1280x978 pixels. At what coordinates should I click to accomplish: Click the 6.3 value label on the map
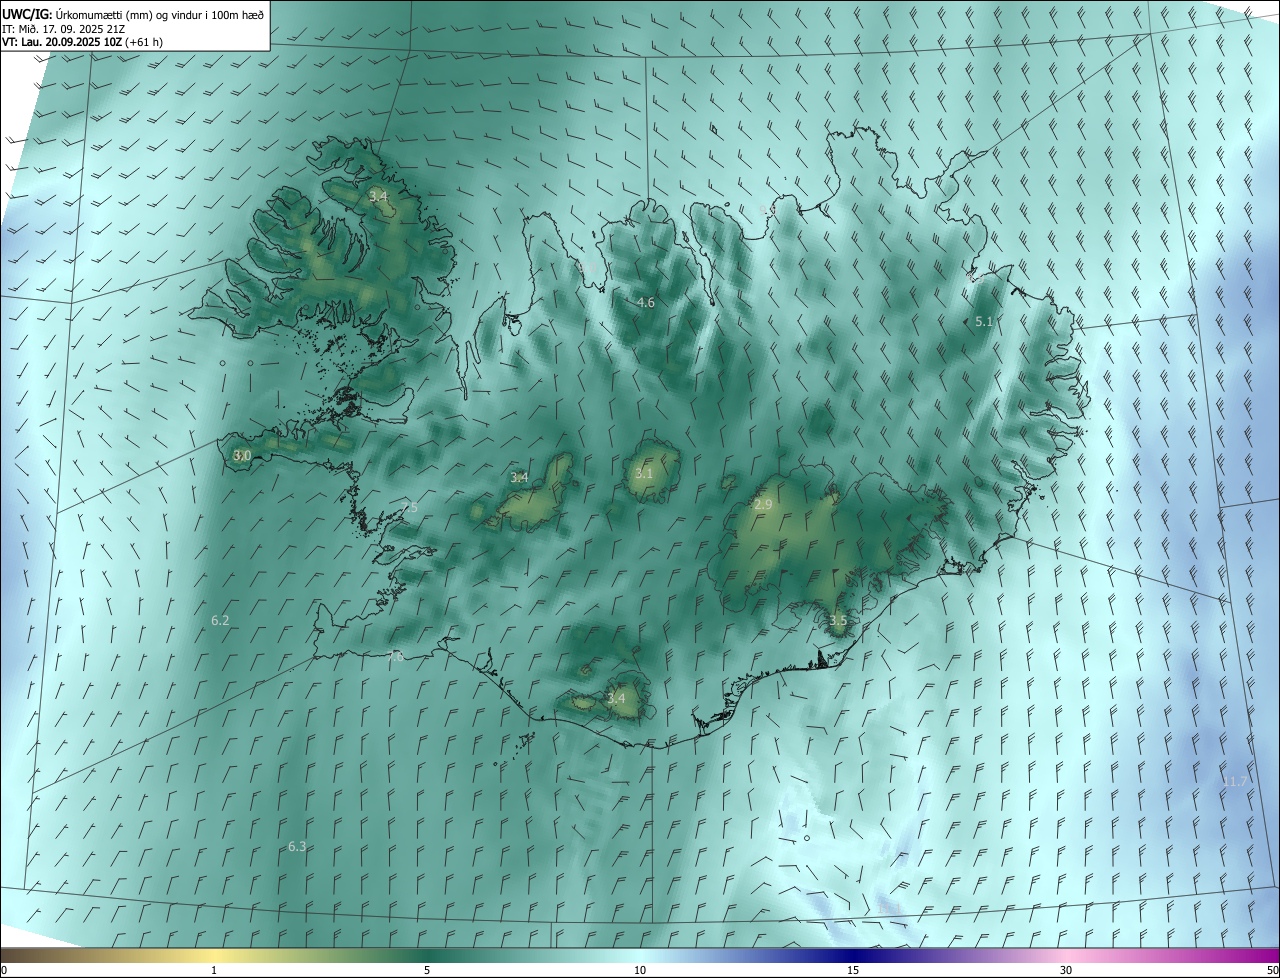pos(297,846)
